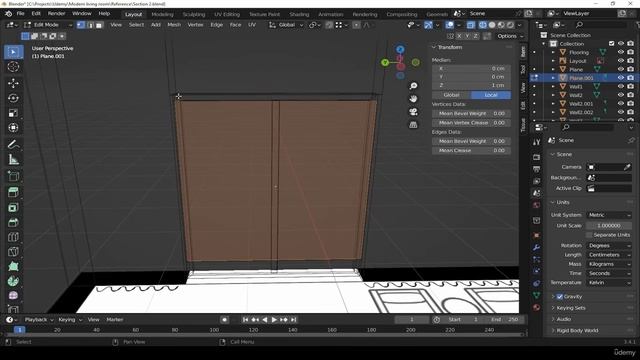
Task: Open the Material properties tab
Action: (536, 307)
